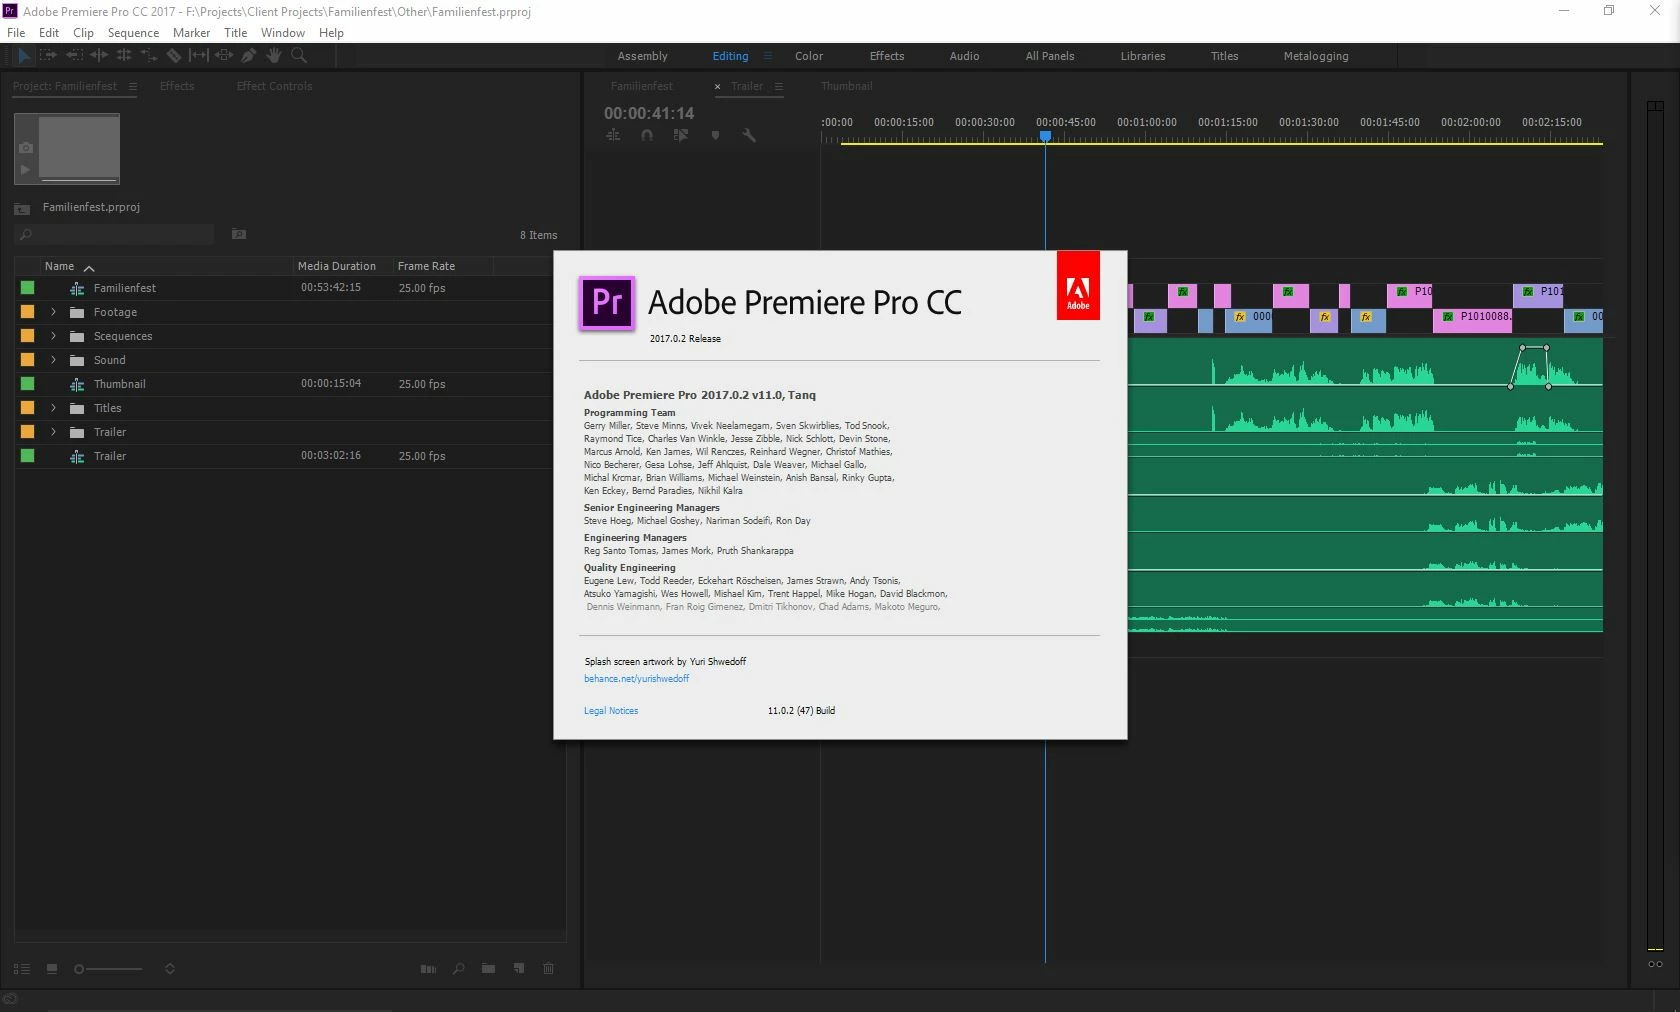Click the Find magnifier in project panel
The height and width of the screenshot is (1012, 1680).
click(x=458, y=969)
